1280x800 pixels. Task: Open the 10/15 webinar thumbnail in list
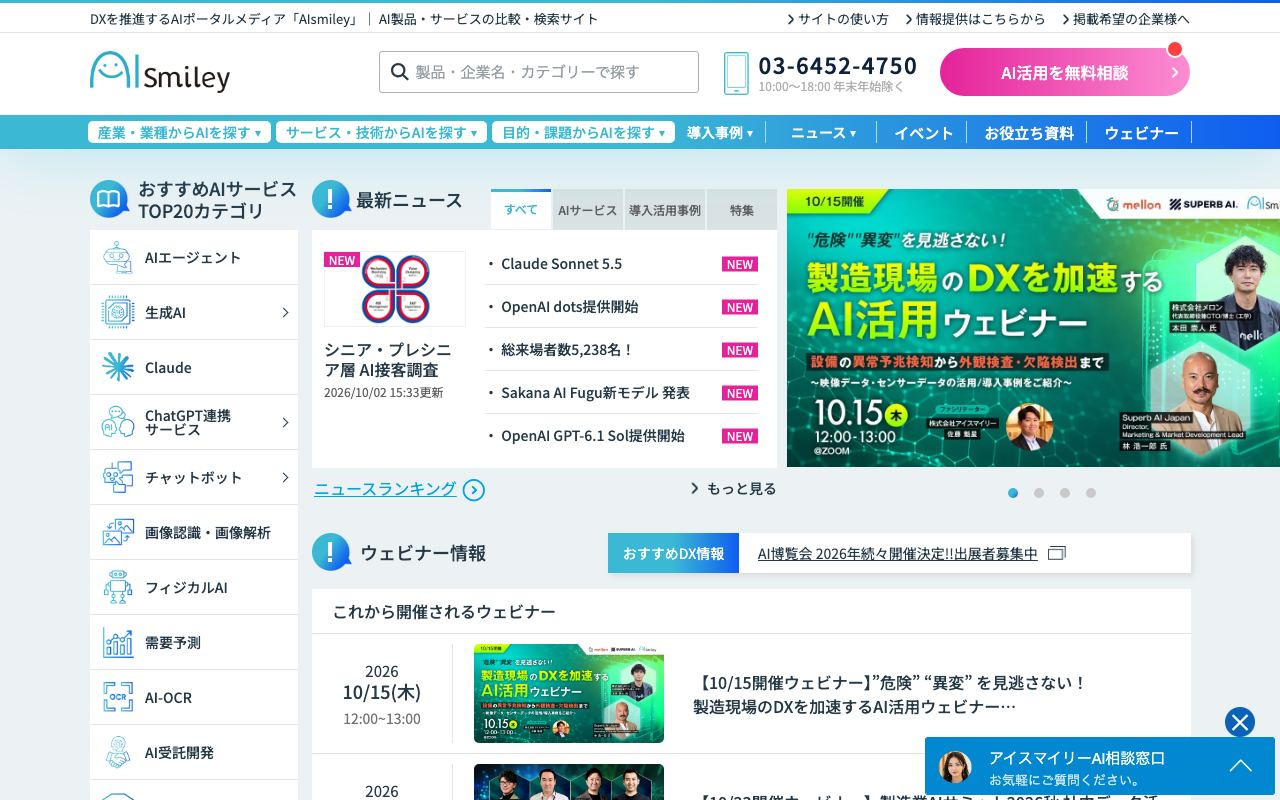(569, 693)
